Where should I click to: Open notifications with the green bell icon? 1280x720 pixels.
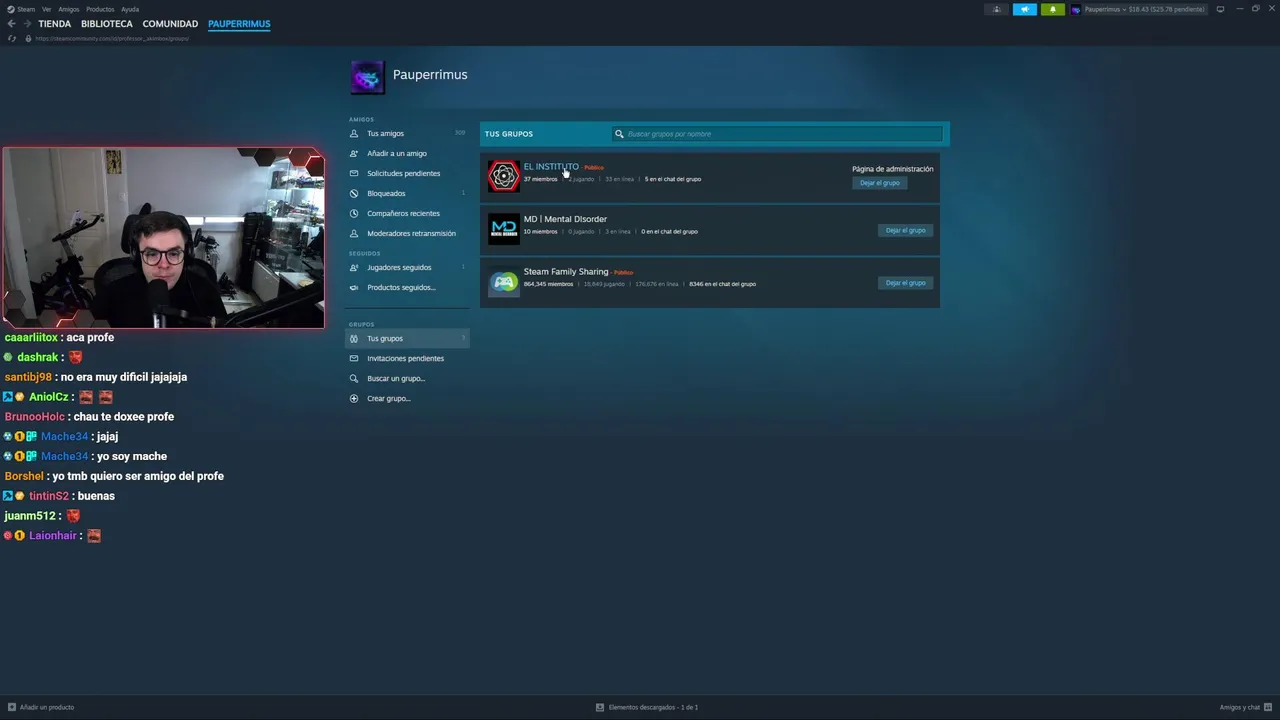(x=1052, y=9)
